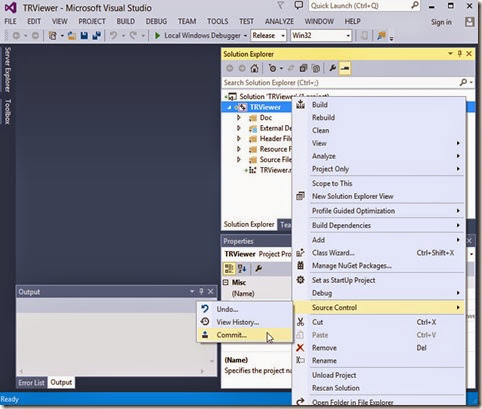Toggle the highlighted Preview Selected Items button

345,68
